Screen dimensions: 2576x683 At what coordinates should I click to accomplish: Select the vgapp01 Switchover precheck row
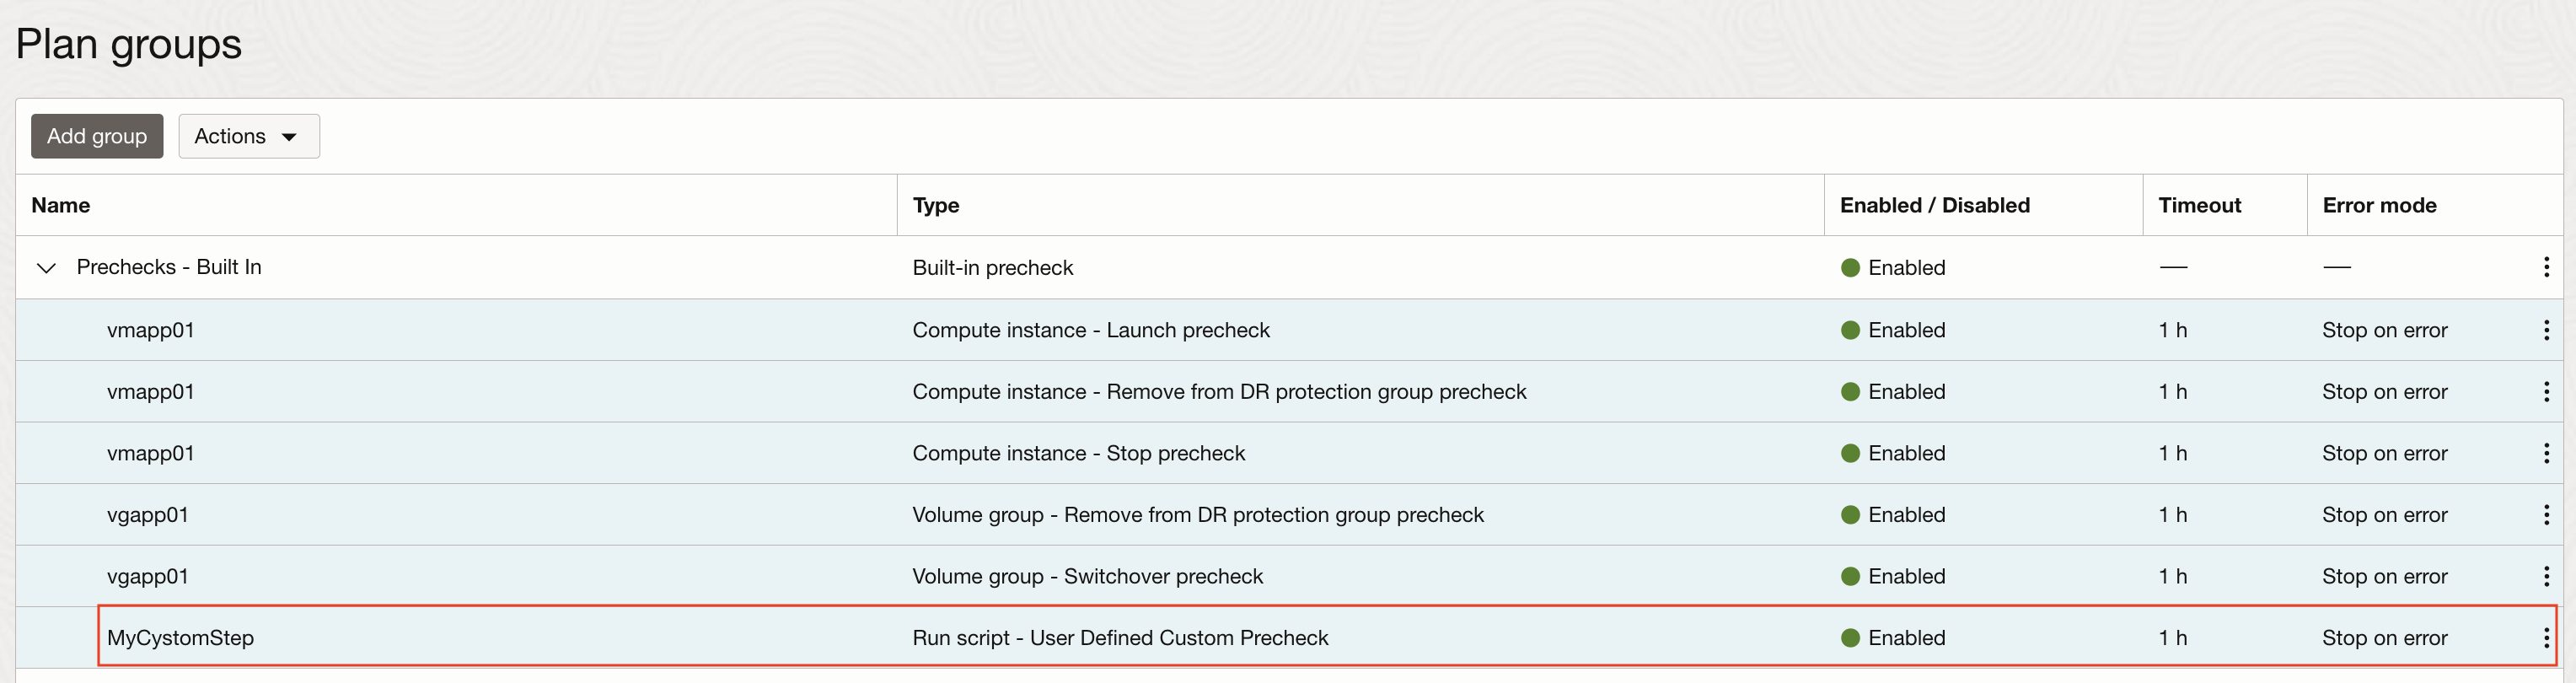148,577
